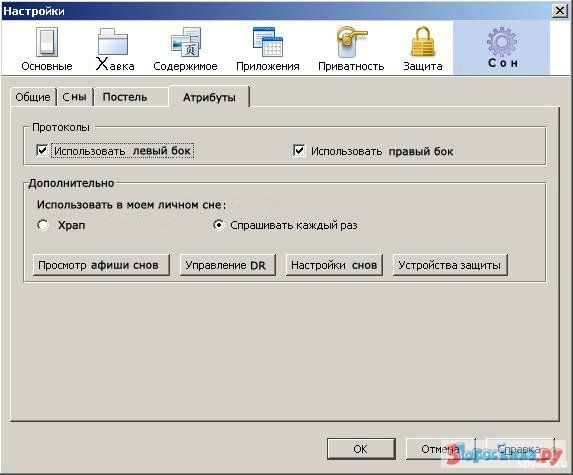Toggle Использовать правый бок checkbox
Screen dimensions: 573x475
pyautogui.click(x=299, y=150)
